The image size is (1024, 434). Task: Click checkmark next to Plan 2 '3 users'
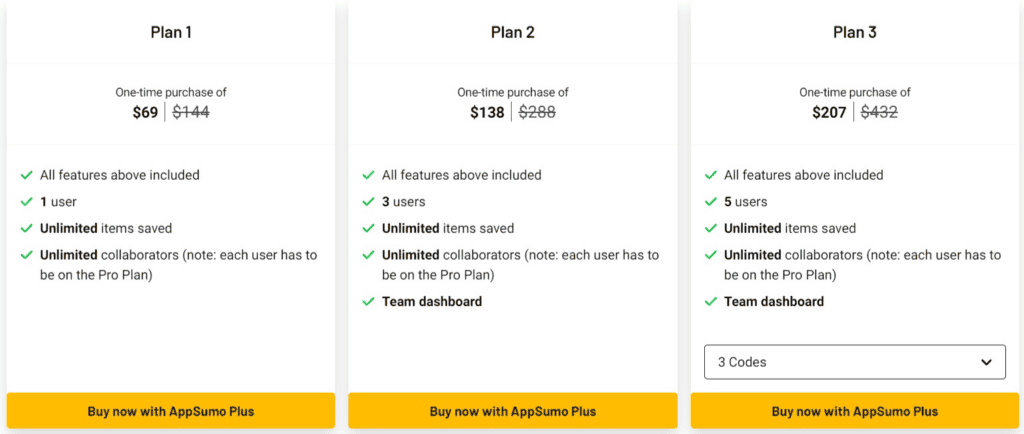coord(369,202)
